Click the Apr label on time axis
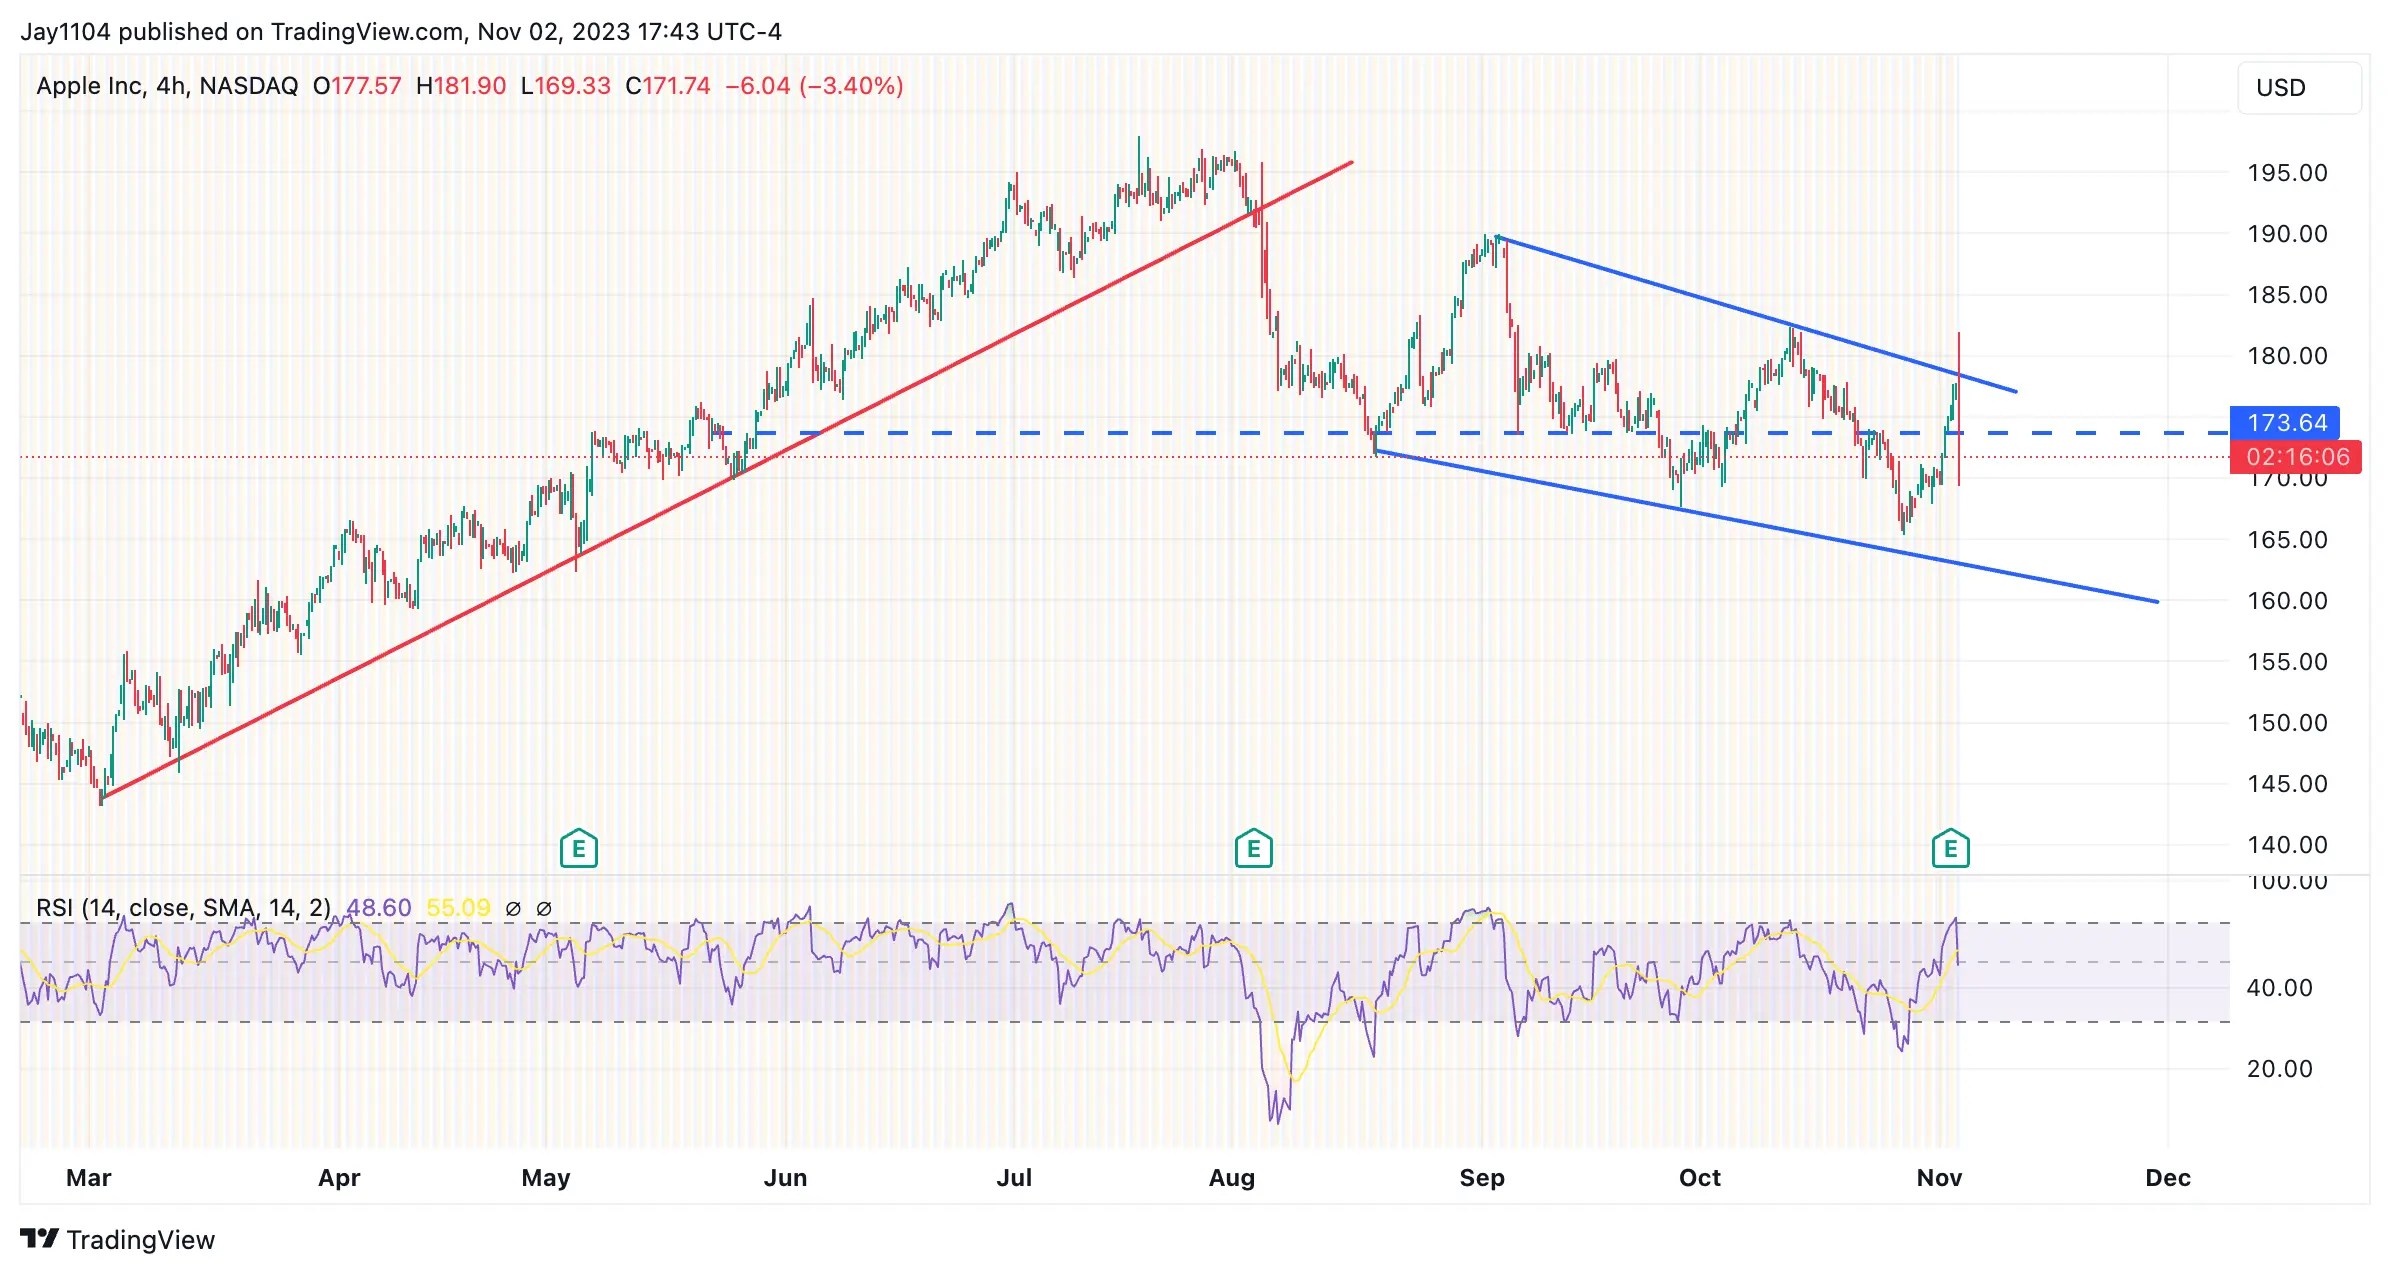Viewport: 2390px width, 1274px height. pos(339,1178)
